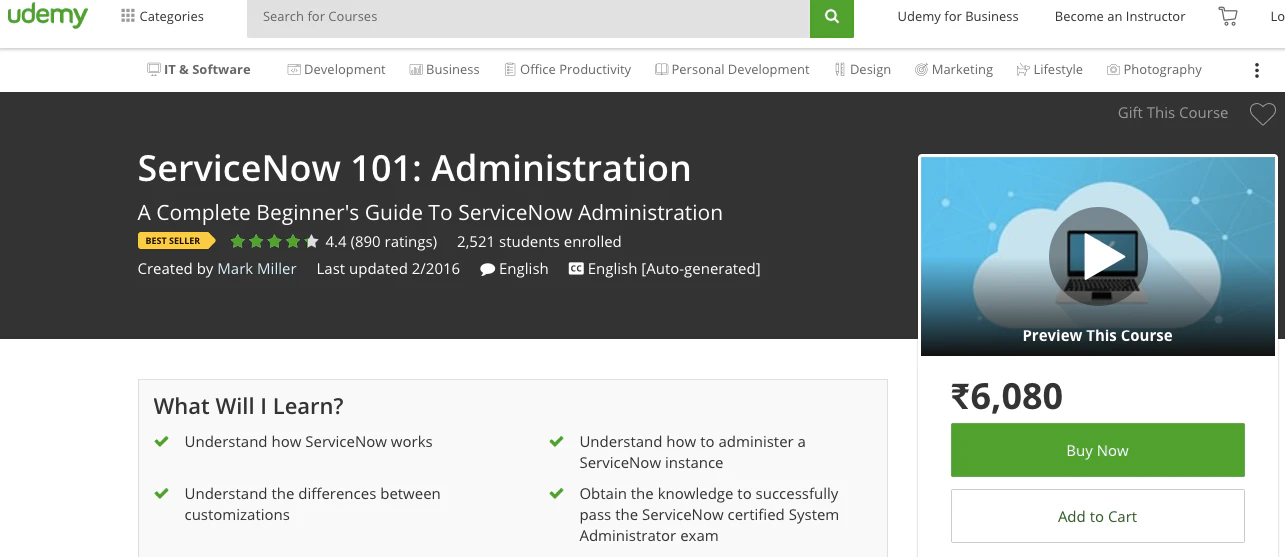This screenshot has height=557, width=1285.
Task: Click the closed captions CC icon
Action: 576,268
